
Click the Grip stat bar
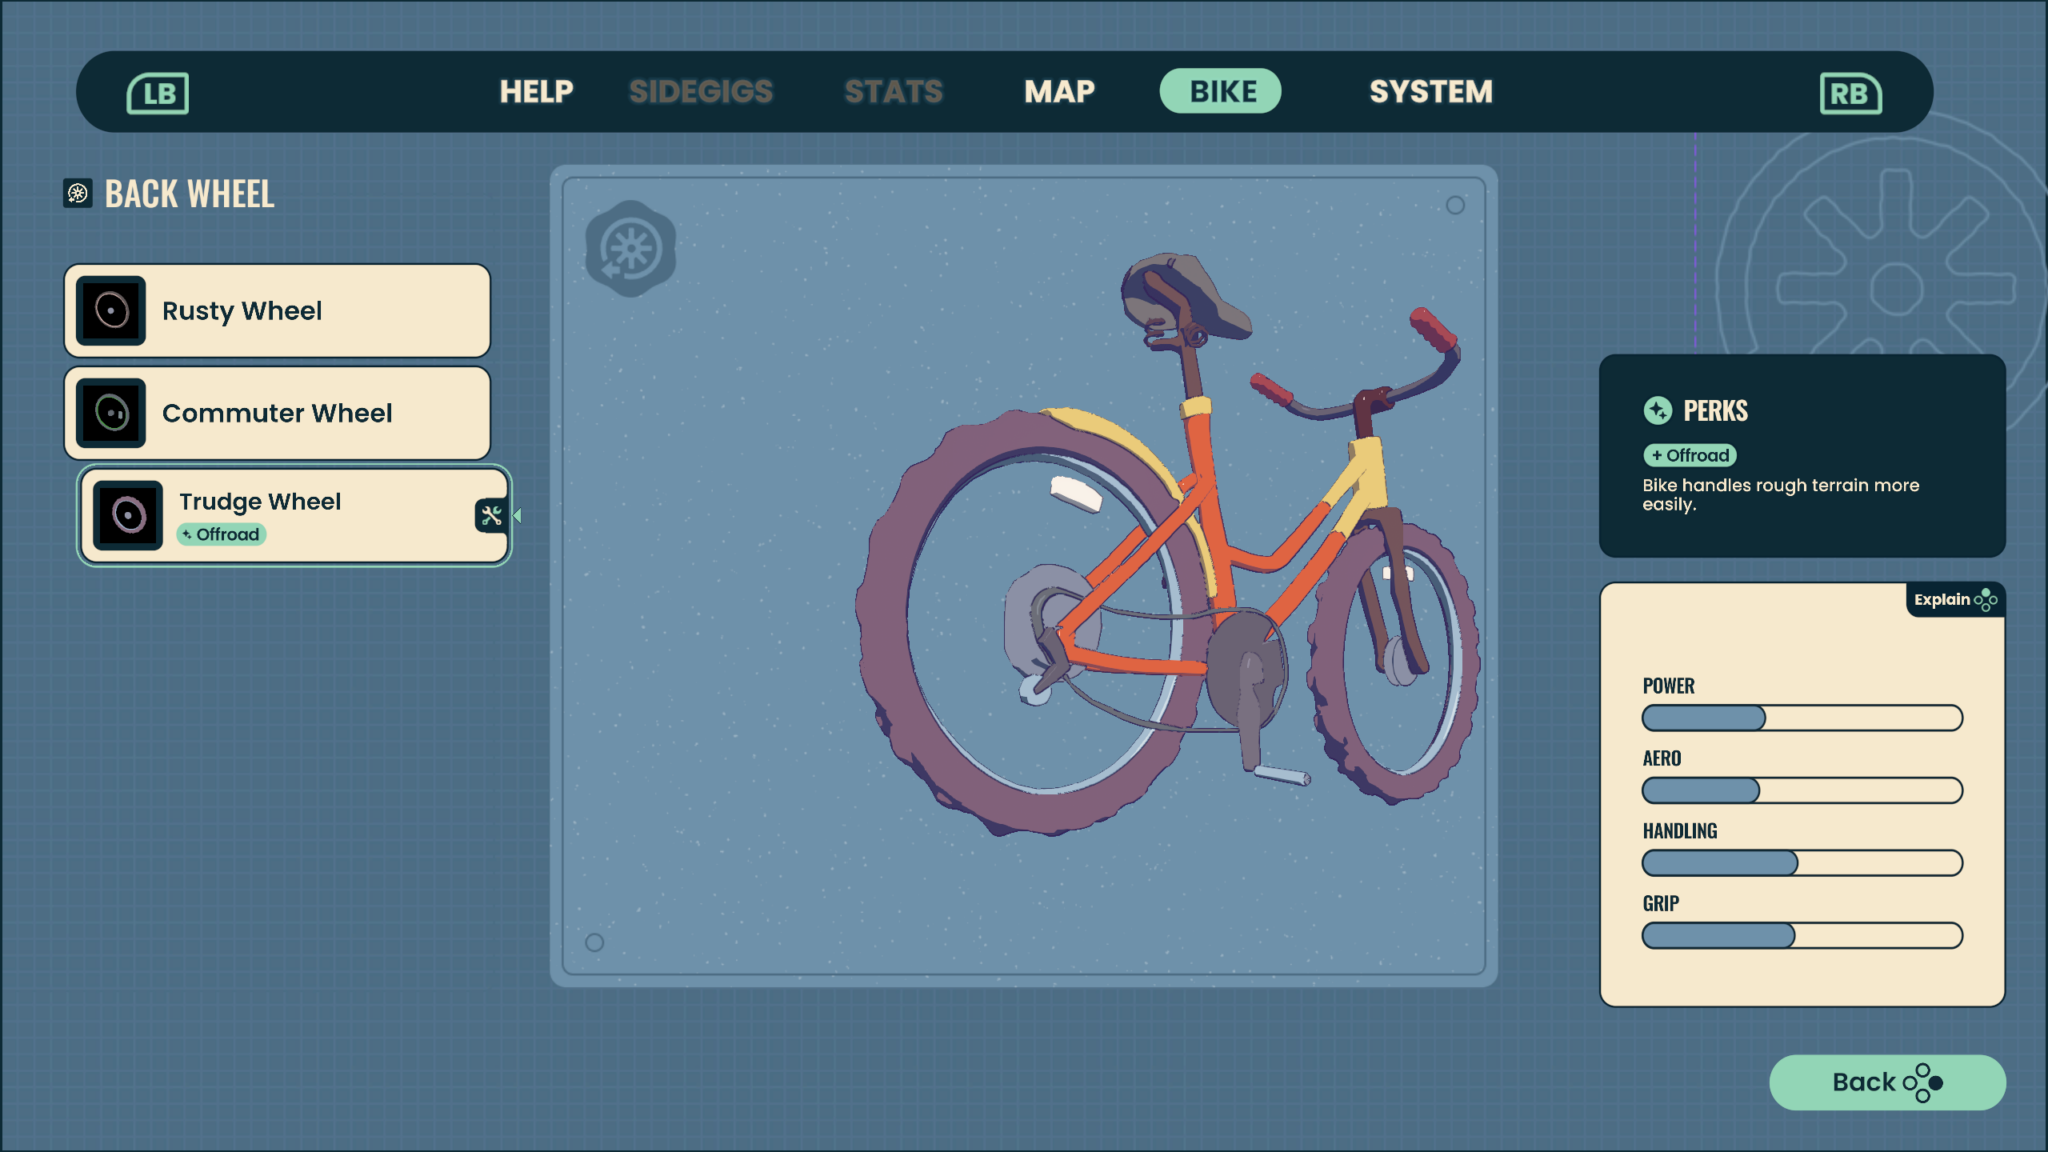[1802, 936]
